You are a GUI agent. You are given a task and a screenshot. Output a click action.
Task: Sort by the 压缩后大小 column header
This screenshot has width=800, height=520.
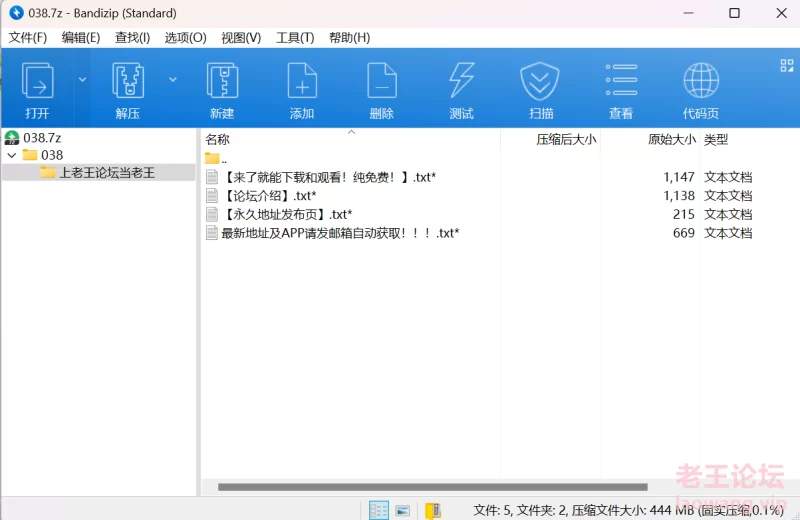tap(566, 139)
